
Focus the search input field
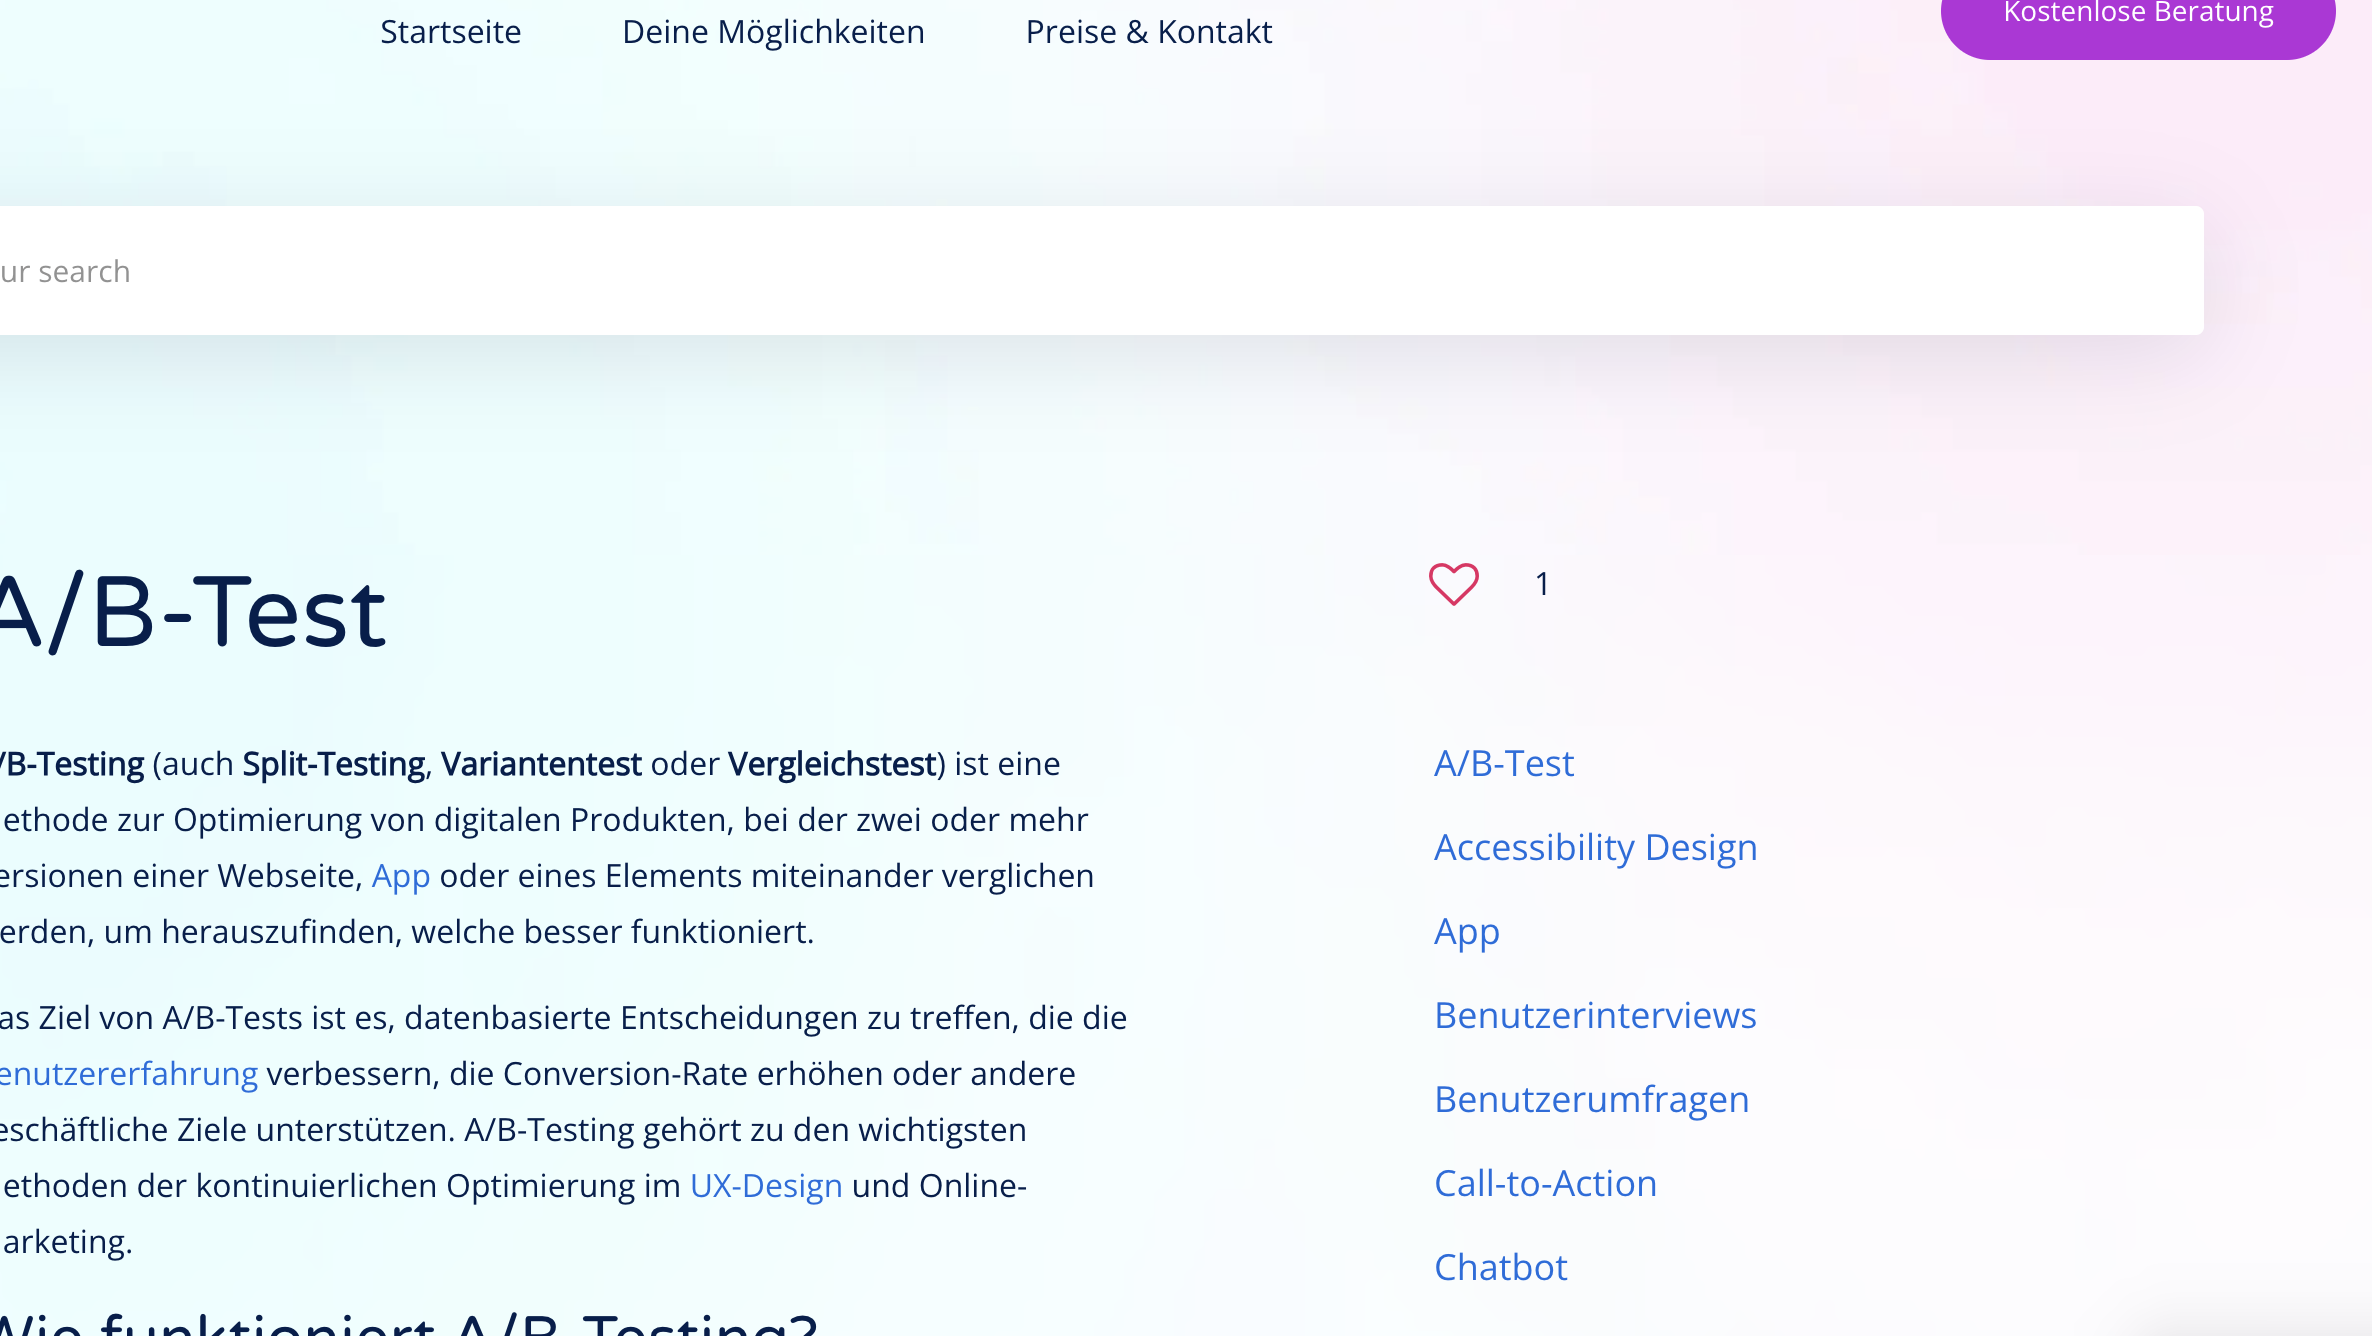point(1100,271)
